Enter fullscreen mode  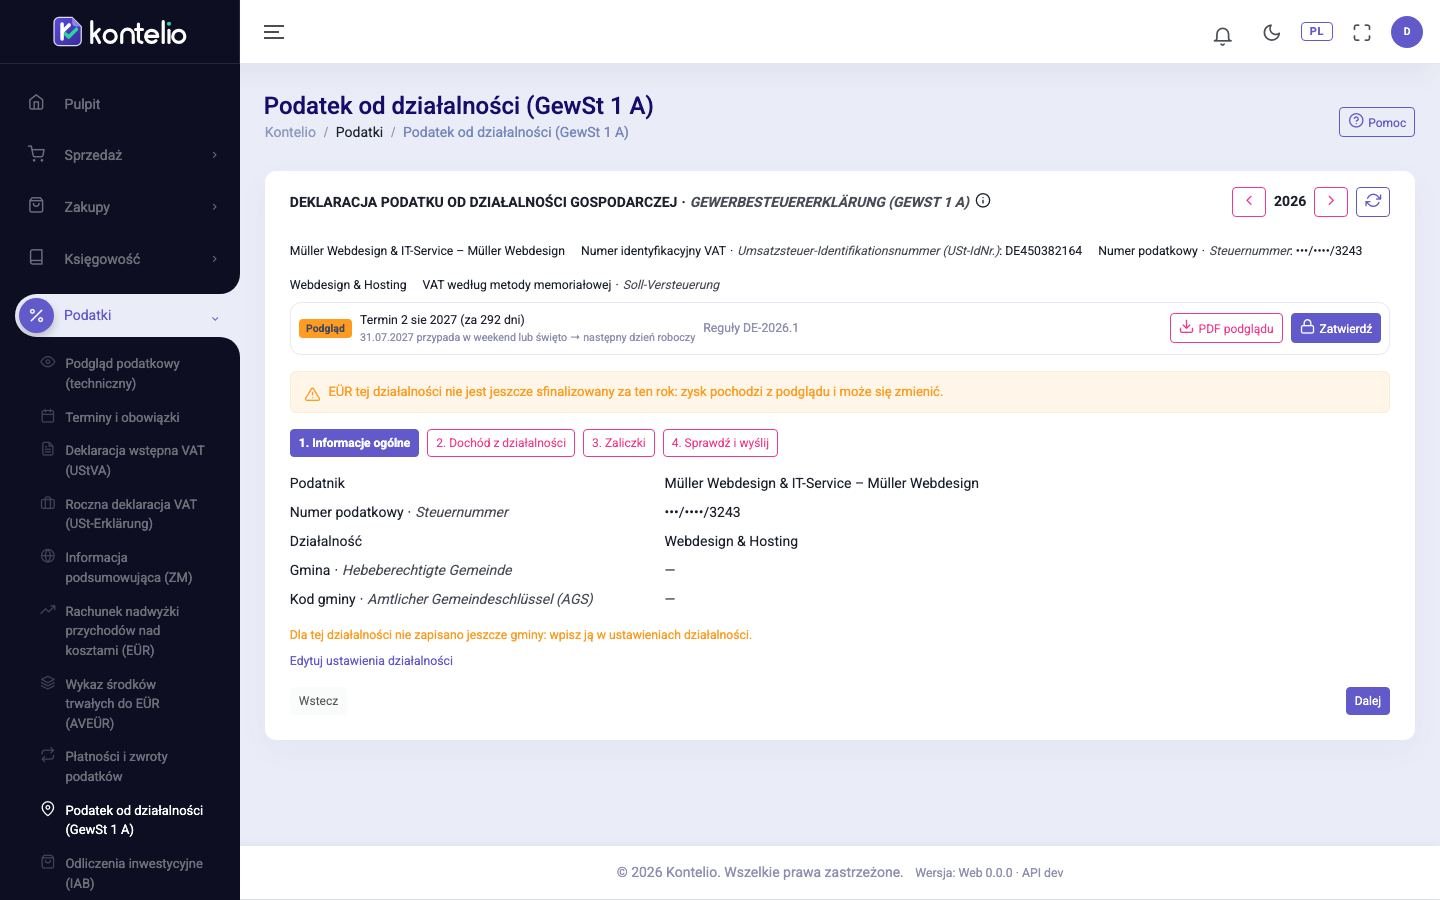tap(1362, 32)
